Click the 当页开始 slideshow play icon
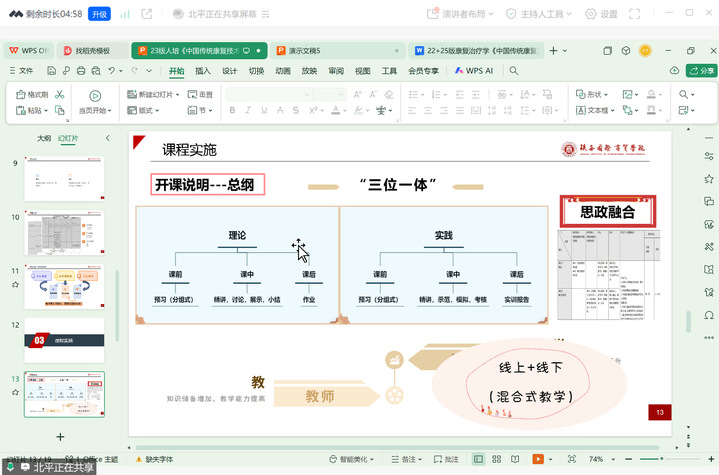Viewport: 719px width, 475px height. [x=93, y=95]
